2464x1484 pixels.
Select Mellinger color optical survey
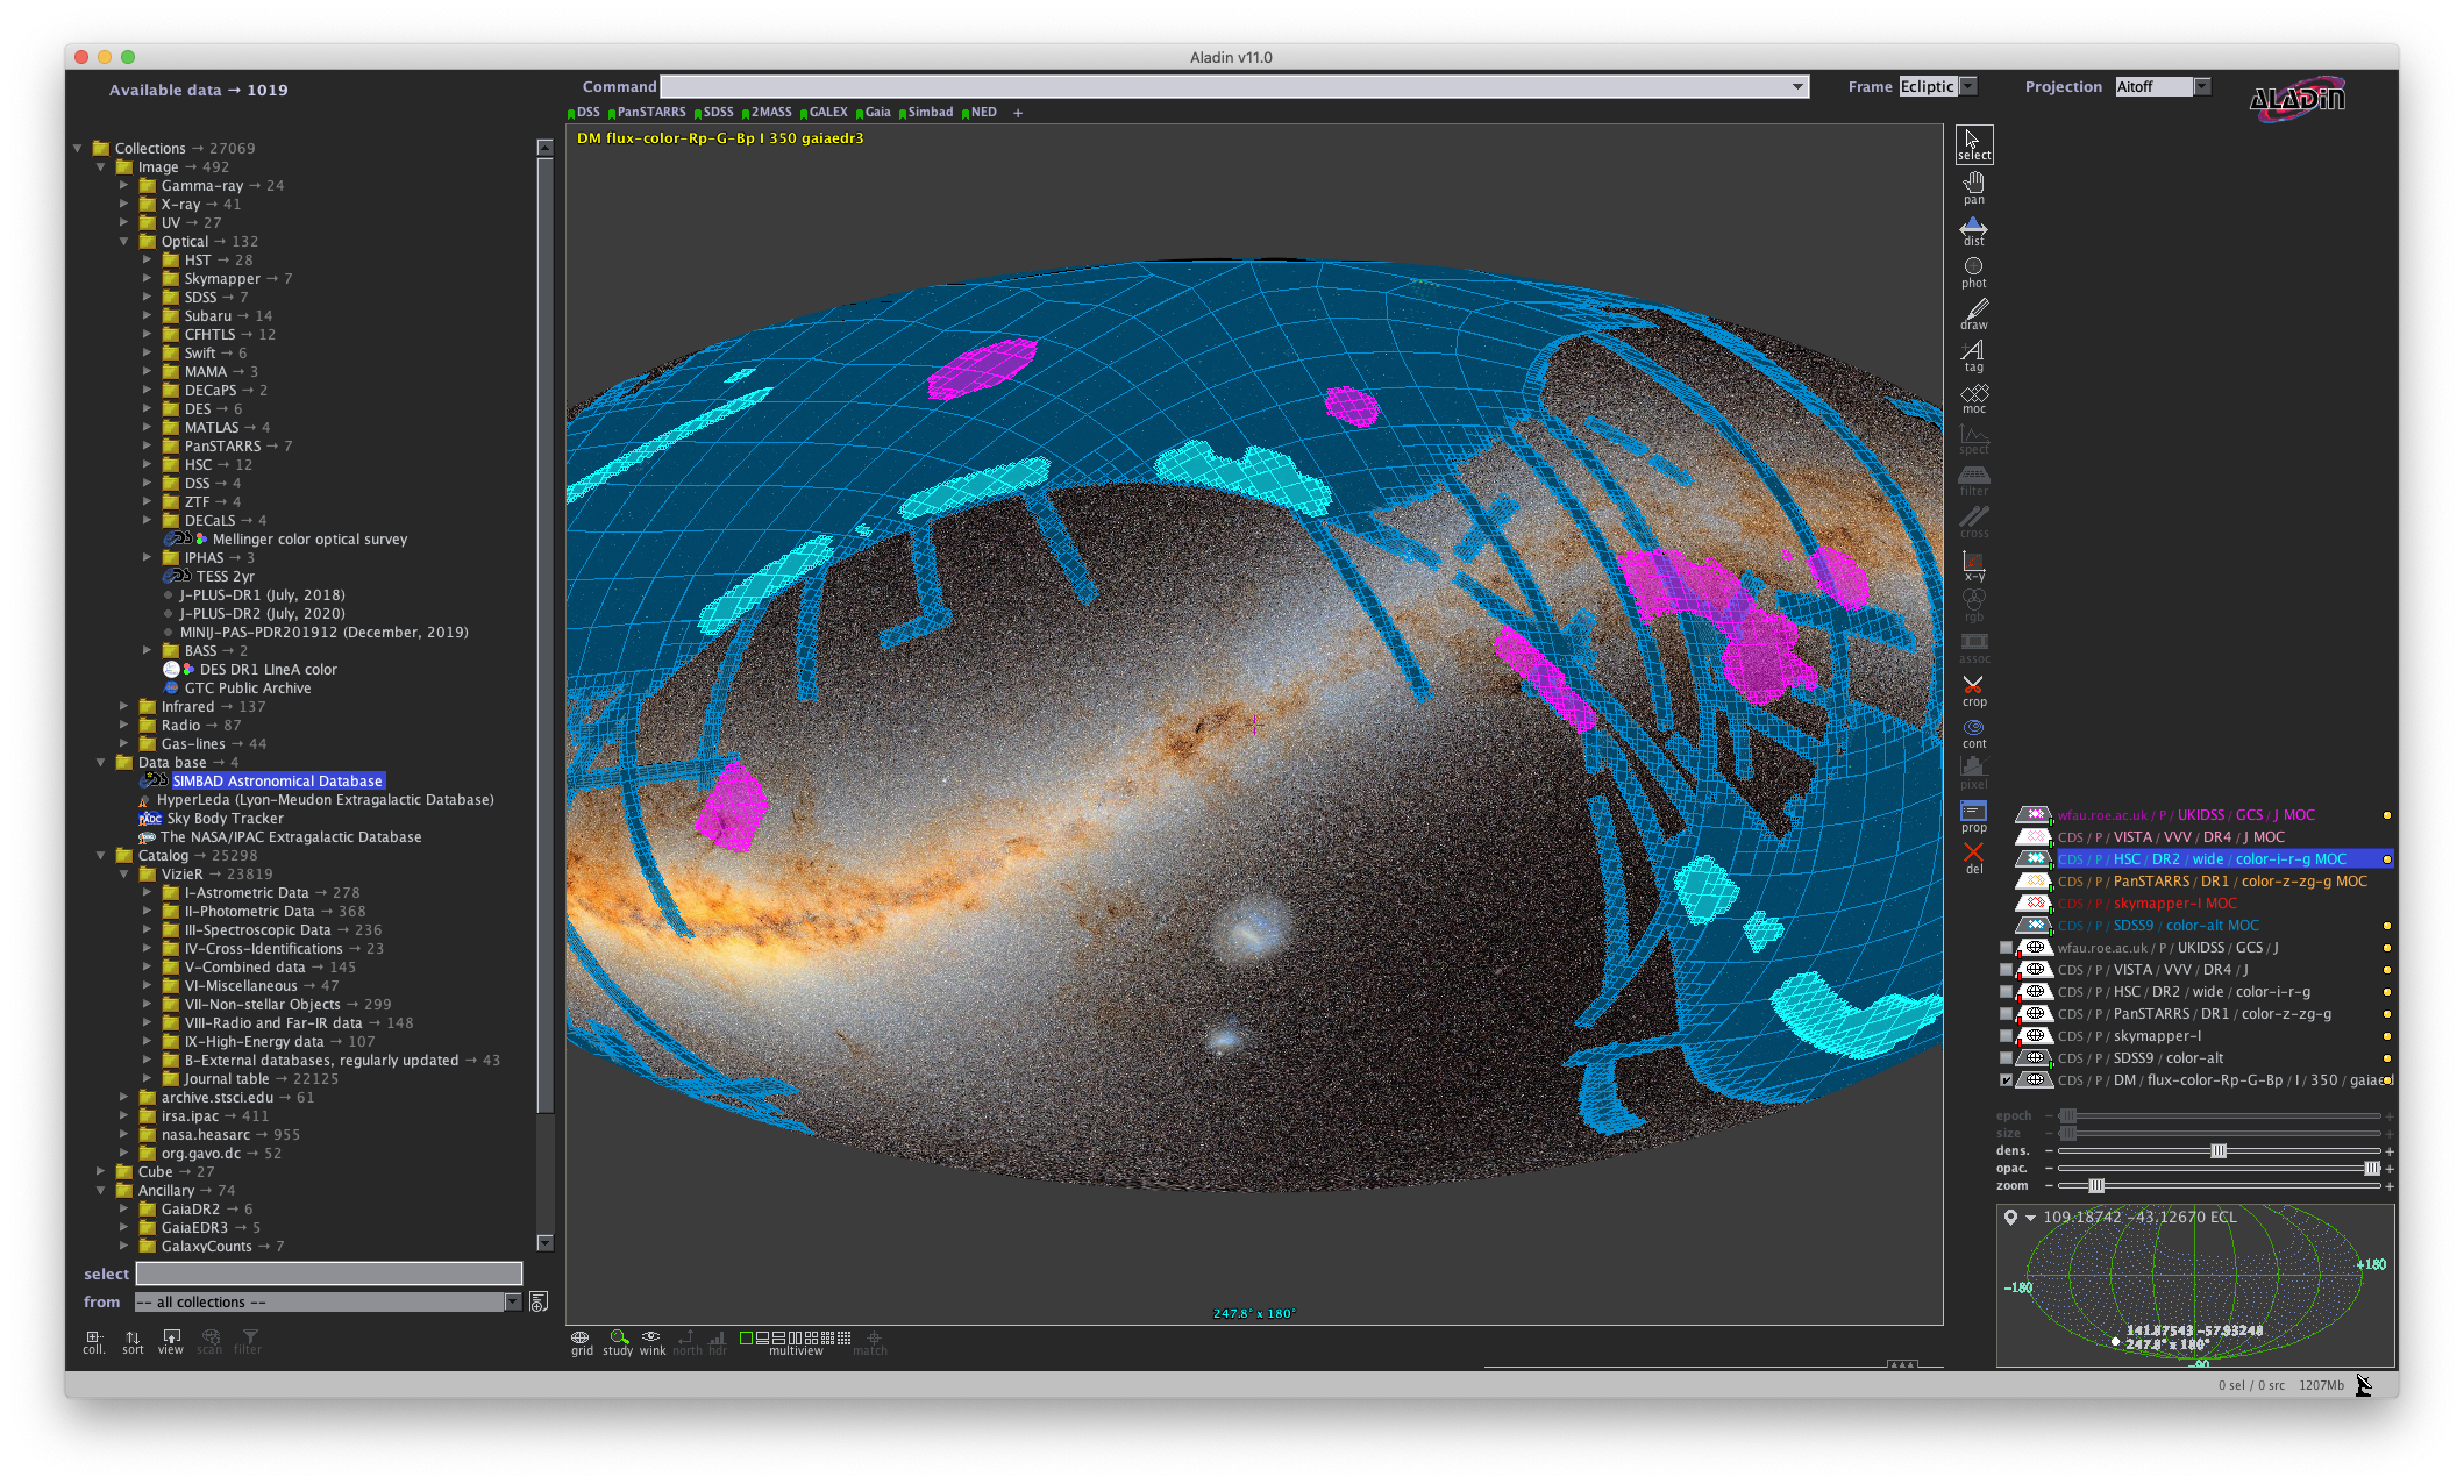(x=310, y=539)
